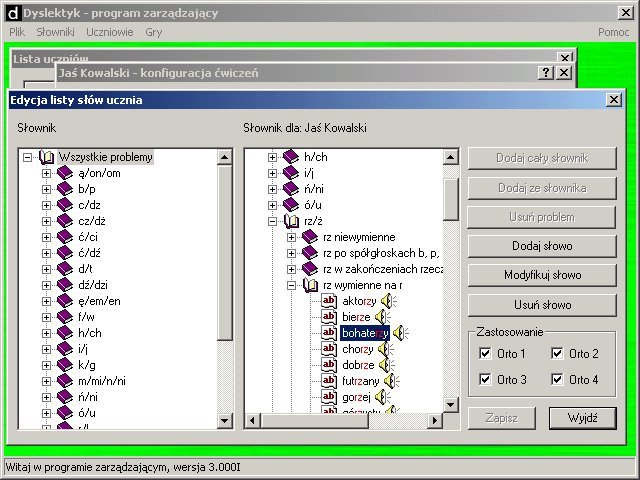Collapse the 'rz/ż' tree node
640x480 pixels.
(273, 221)
